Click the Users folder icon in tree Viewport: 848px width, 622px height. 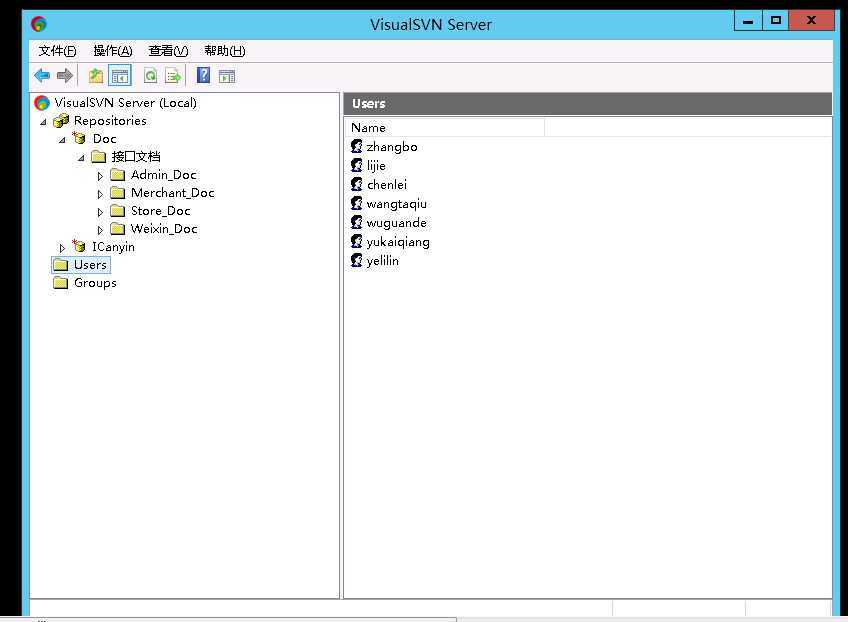tap(61, 265)
